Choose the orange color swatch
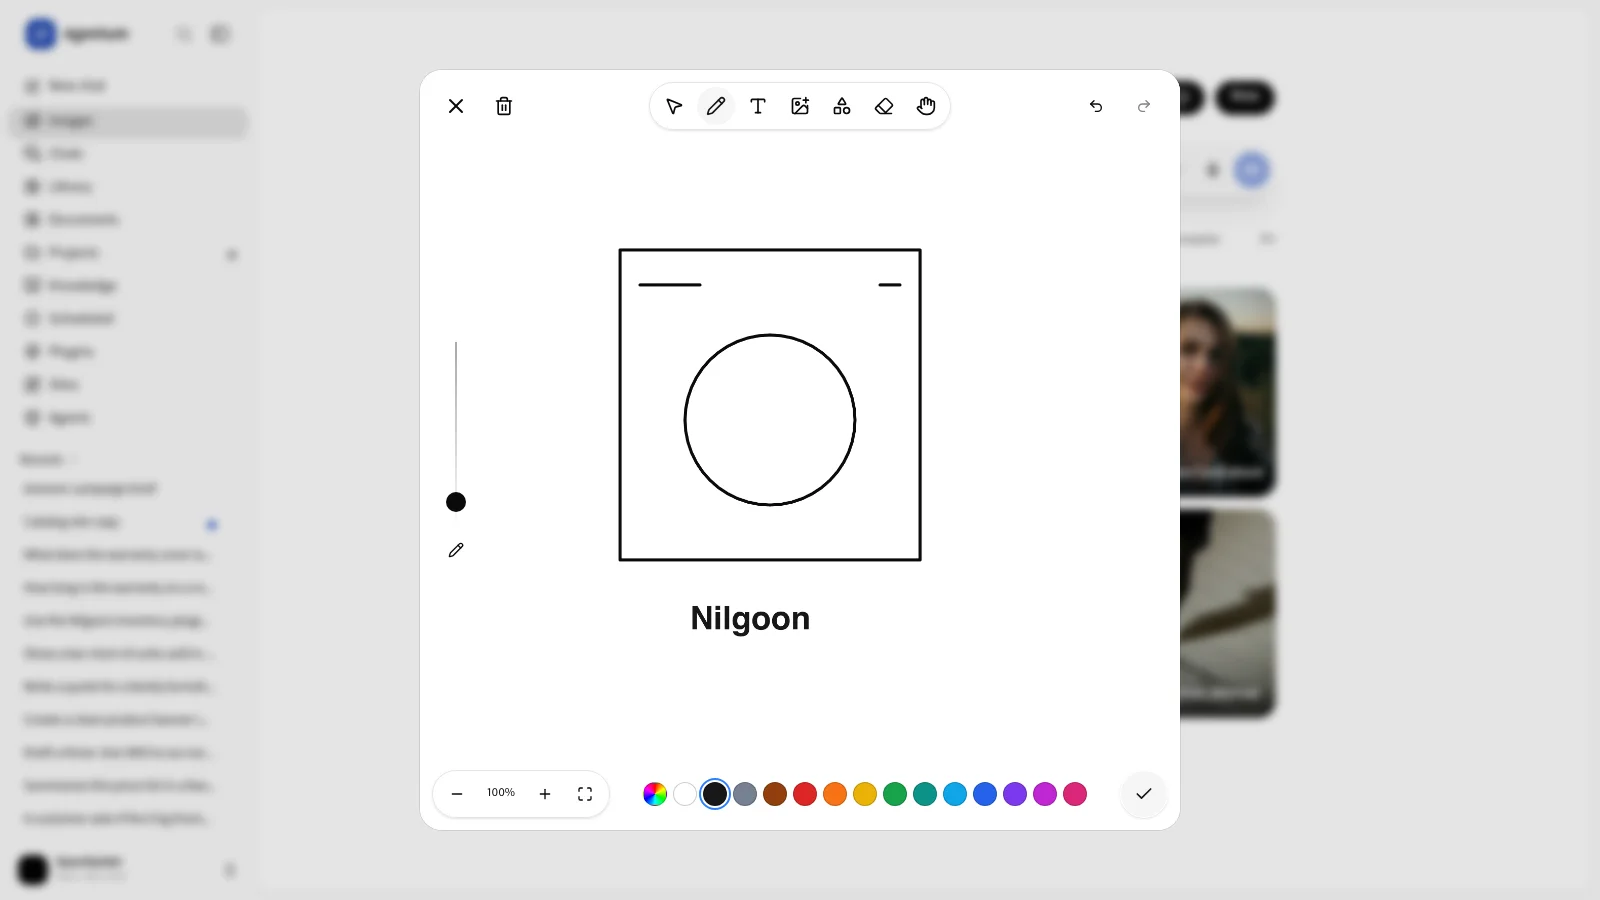This screenshot has width=1600, height=900. pos(835,794)
